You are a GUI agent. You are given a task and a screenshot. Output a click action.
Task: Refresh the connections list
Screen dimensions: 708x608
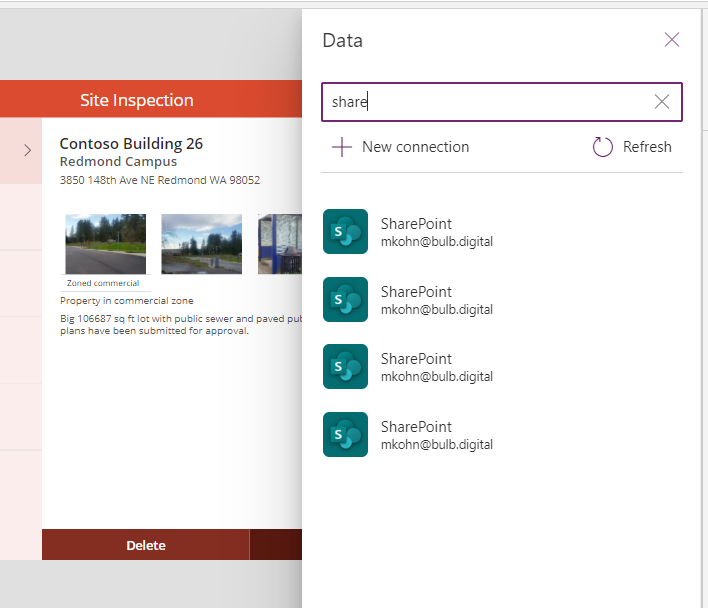click(632, 147)
